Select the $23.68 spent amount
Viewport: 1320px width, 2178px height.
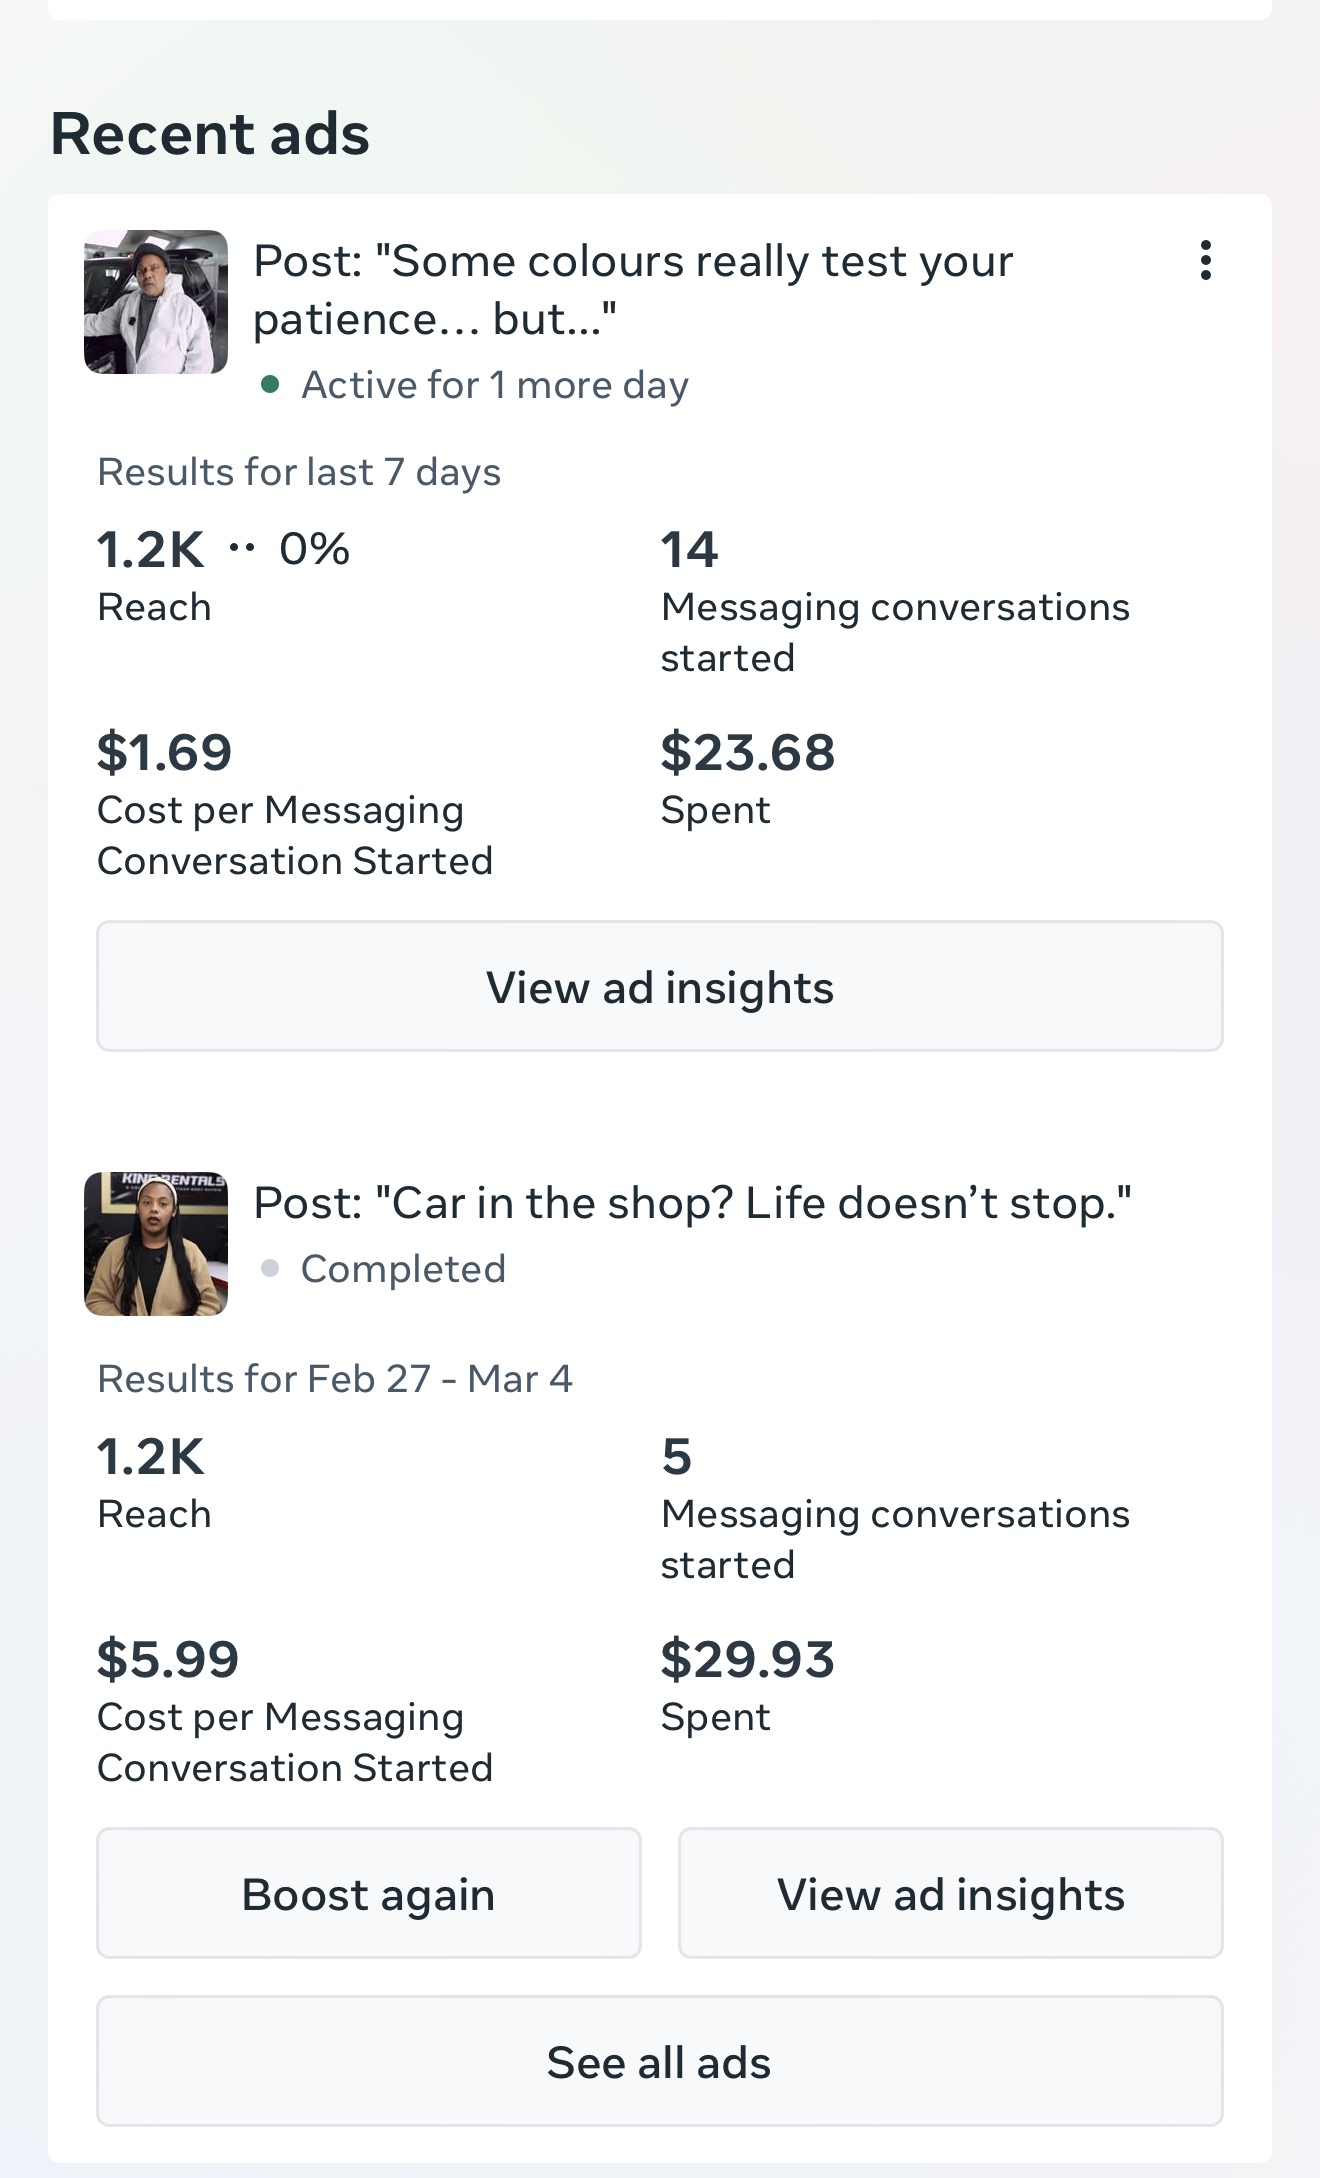click(747, 752)
